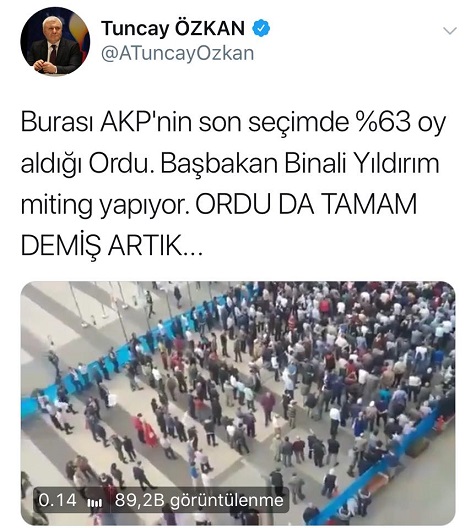
Task: Click 'DEMİŞ ARTIK...' at end of tweet
Action: pyautogui.click(x=111, y=245)
